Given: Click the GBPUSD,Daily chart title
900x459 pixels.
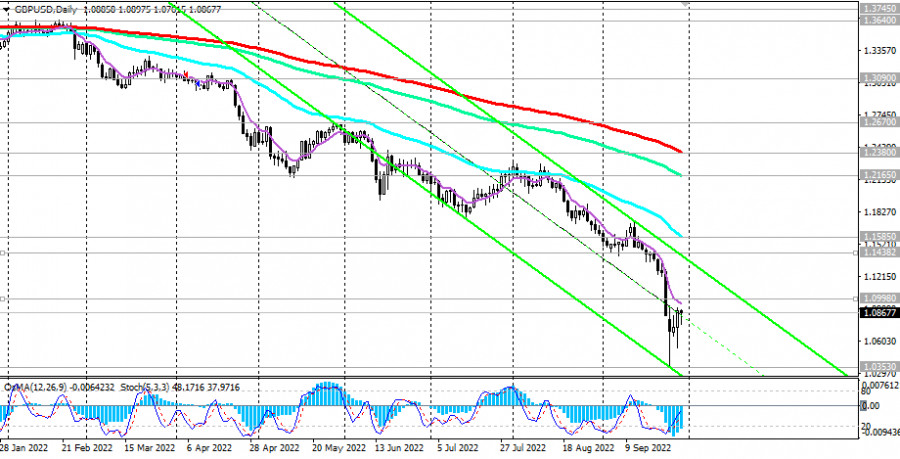Looking at the screenshot, I should [x=47, y=6].
